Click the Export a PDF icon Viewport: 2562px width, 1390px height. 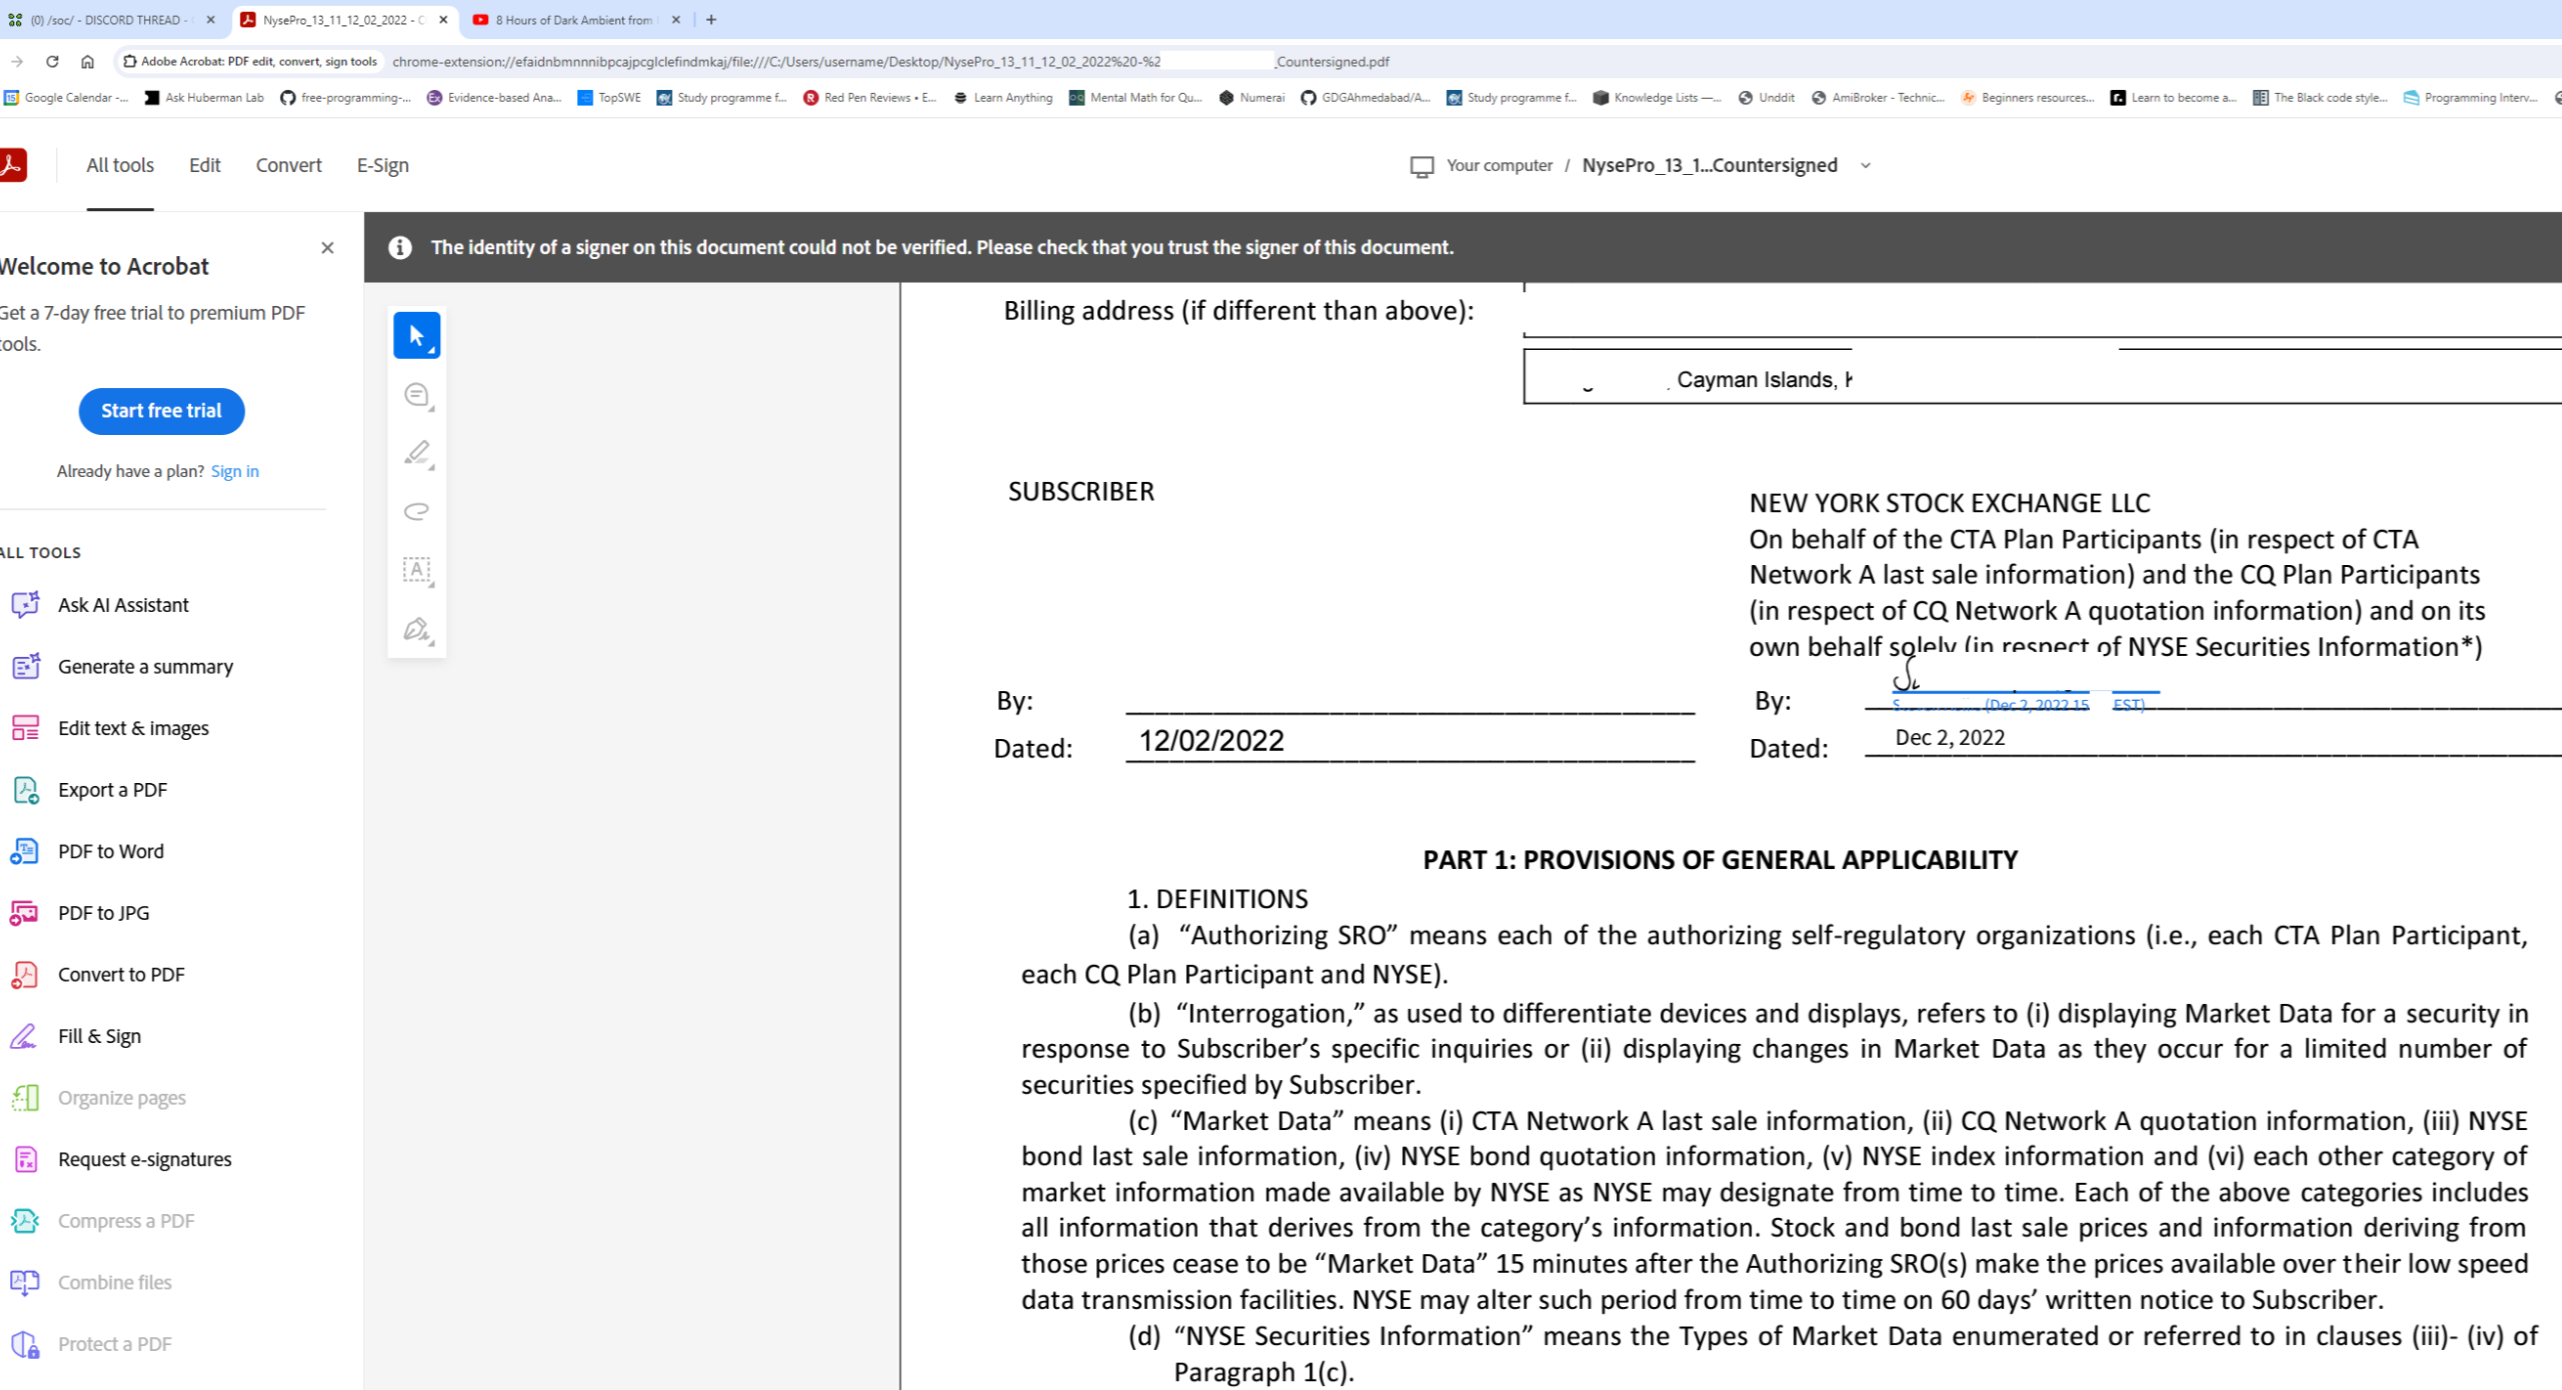pos(25,790)
